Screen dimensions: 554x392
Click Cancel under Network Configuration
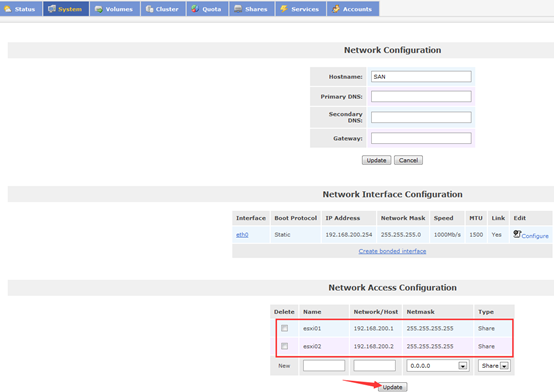408,160
